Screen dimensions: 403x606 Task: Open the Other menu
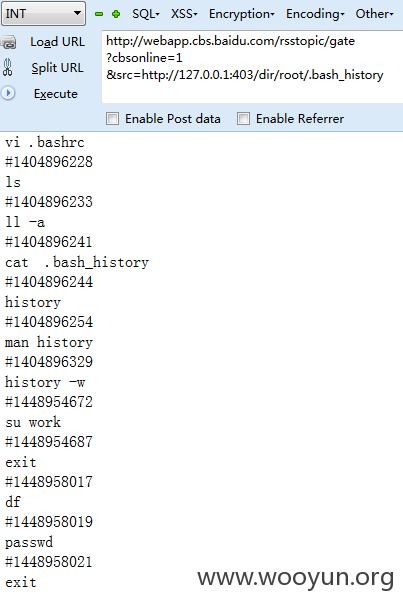[374, 14]
